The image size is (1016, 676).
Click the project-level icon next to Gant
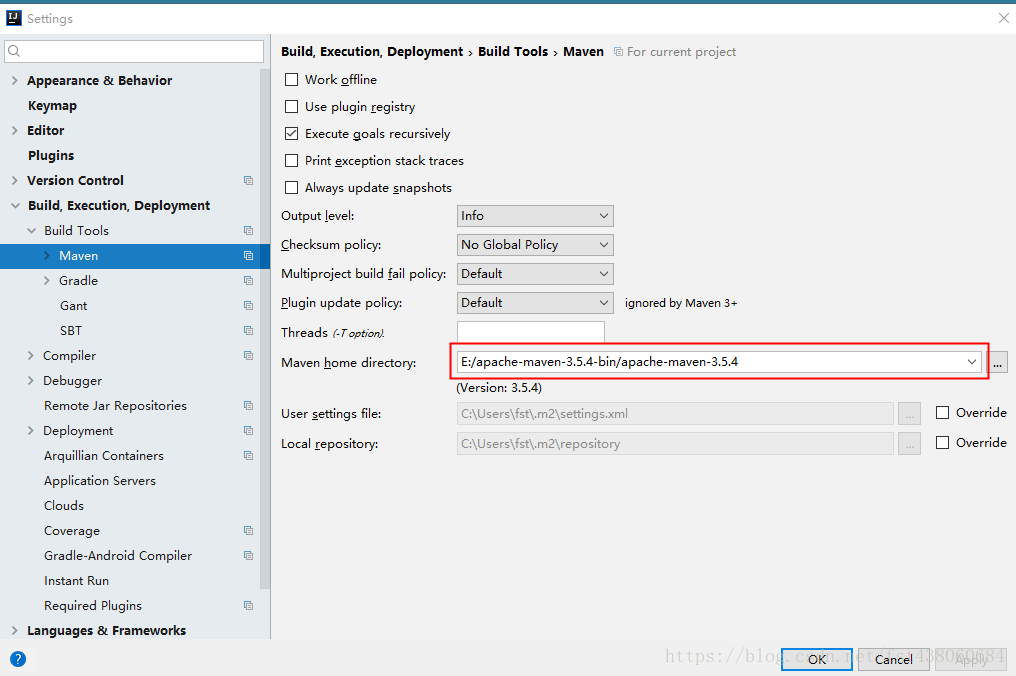point(248,305)
